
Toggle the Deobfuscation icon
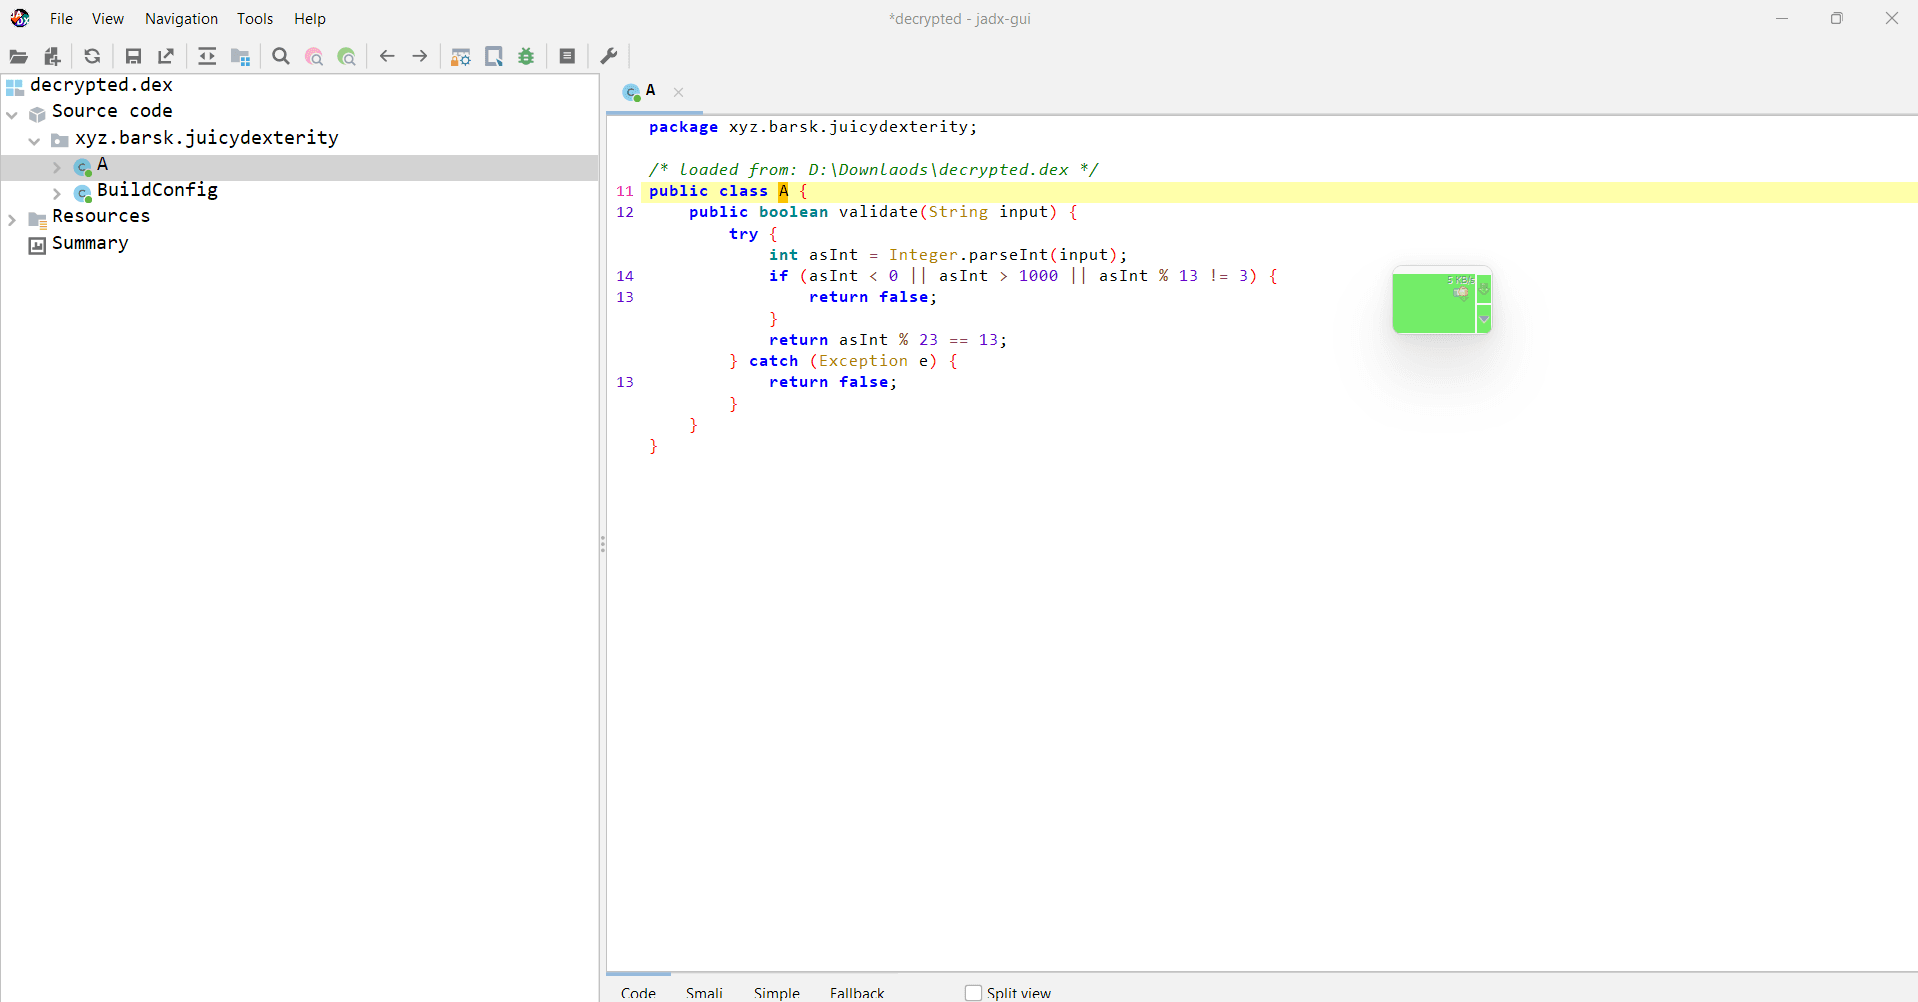tap(461, 57)
